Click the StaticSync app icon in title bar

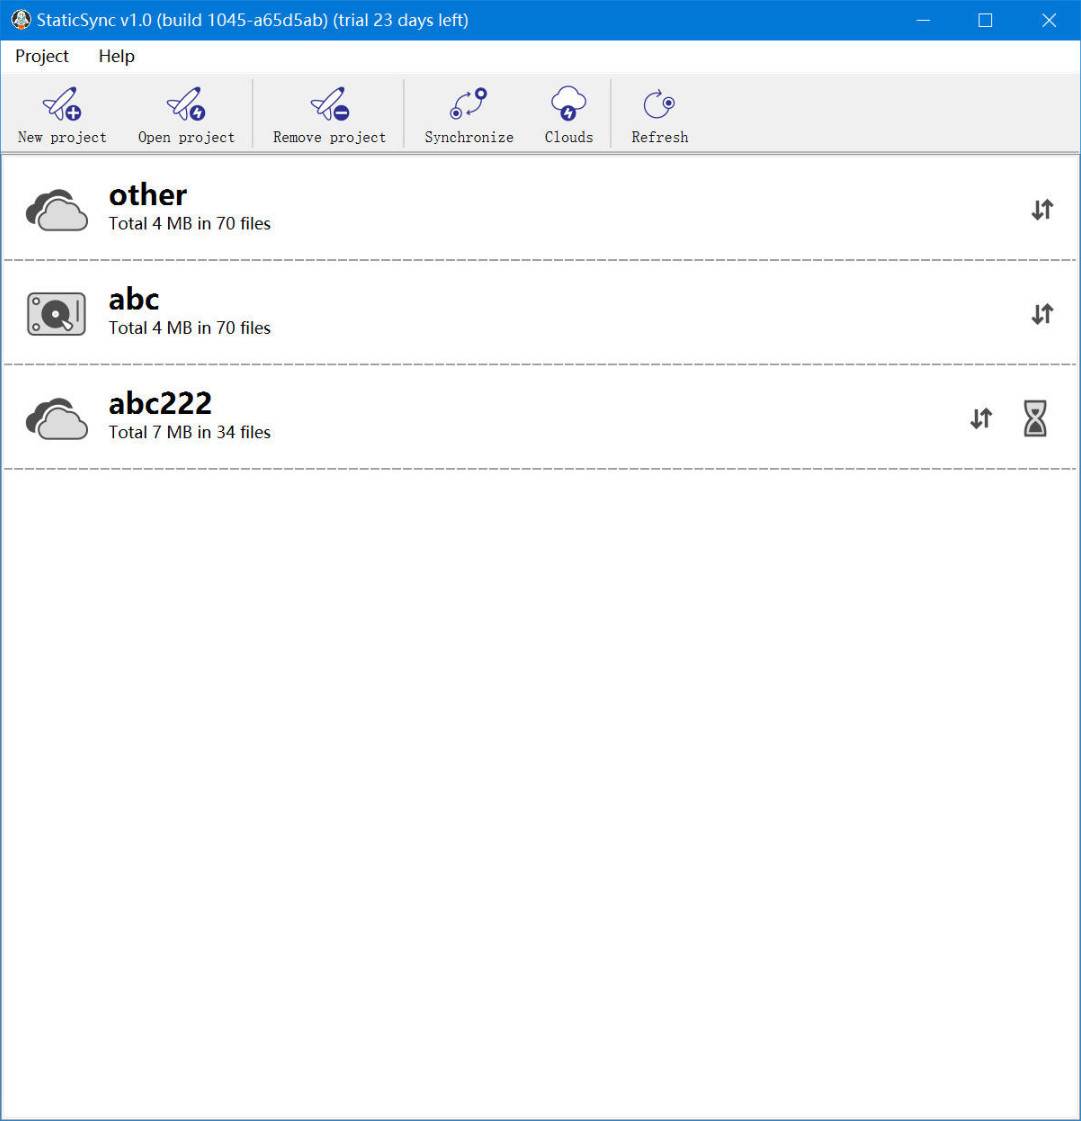point(21,20)
